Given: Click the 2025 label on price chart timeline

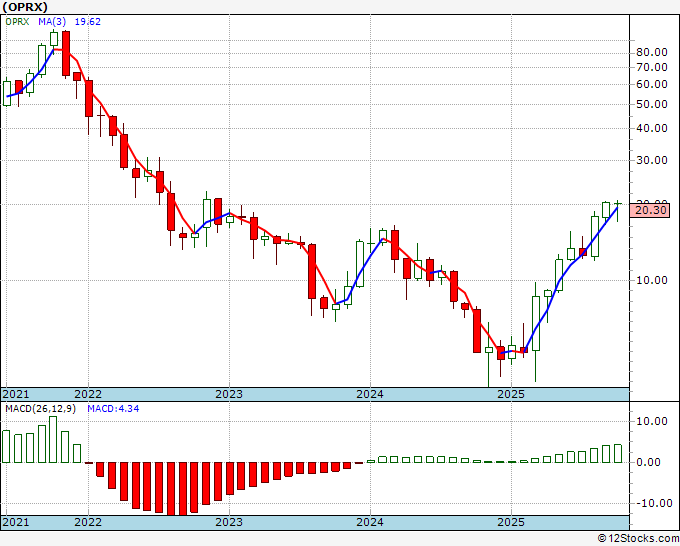Looking at the screenshot, I should coord(511,394).
